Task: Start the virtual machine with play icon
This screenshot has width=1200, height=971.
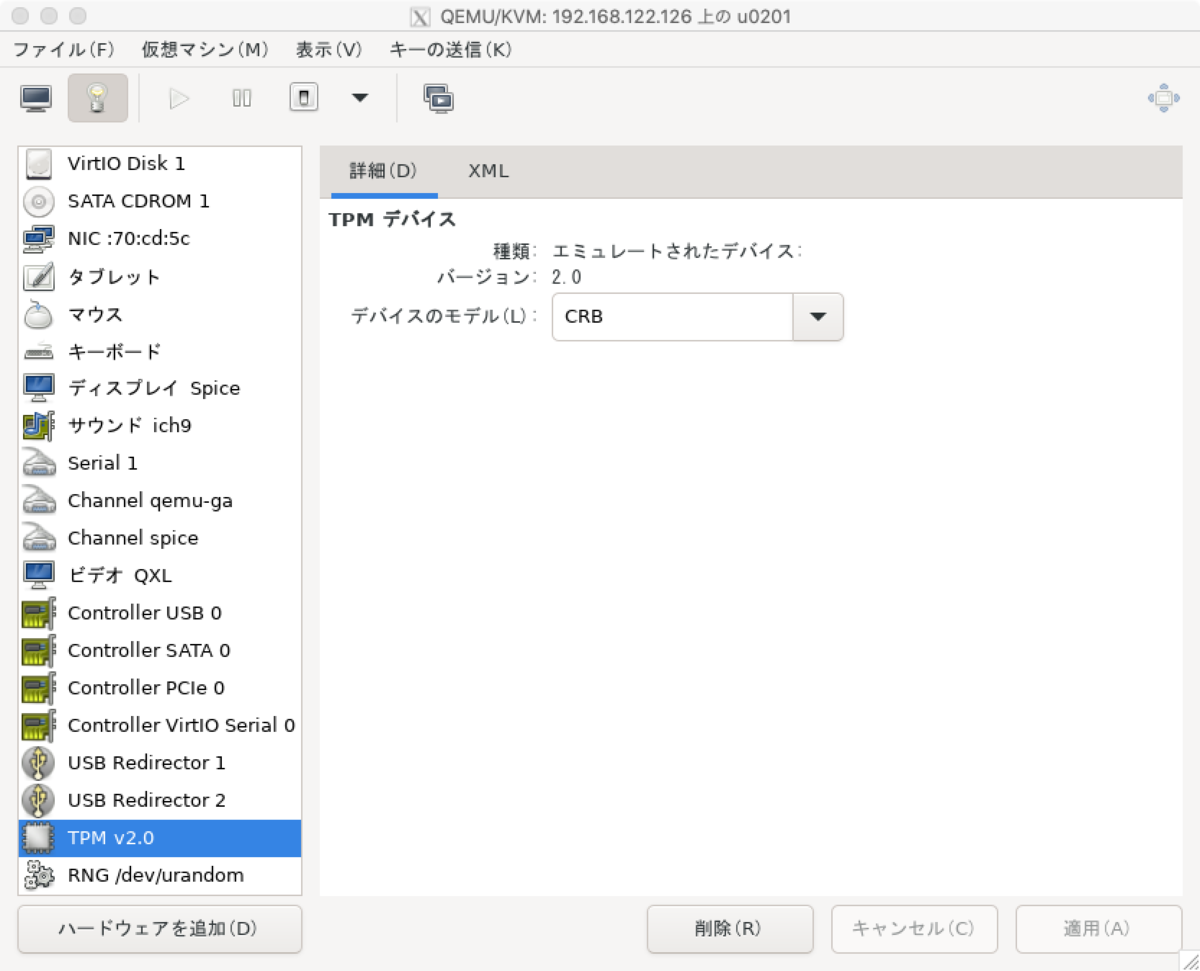Action: [179, 97]
